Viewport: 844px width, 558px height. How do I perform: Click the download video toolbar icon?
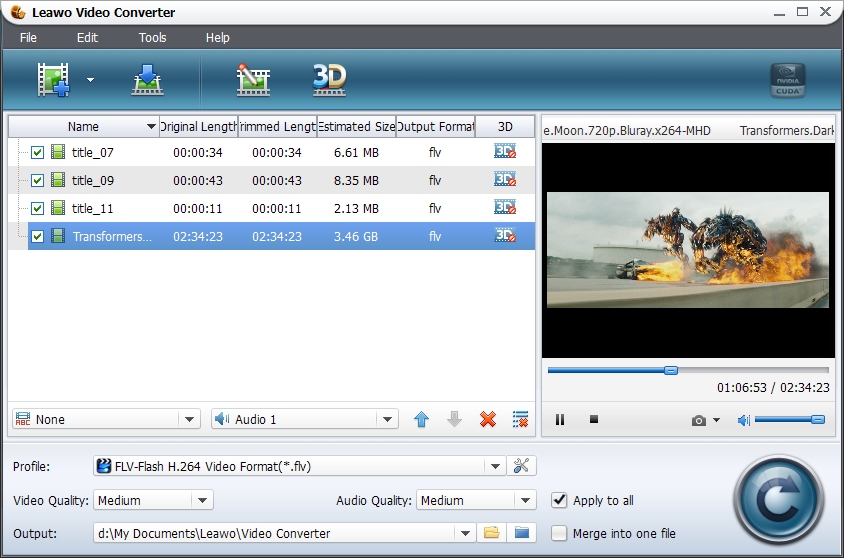(147, 80)
